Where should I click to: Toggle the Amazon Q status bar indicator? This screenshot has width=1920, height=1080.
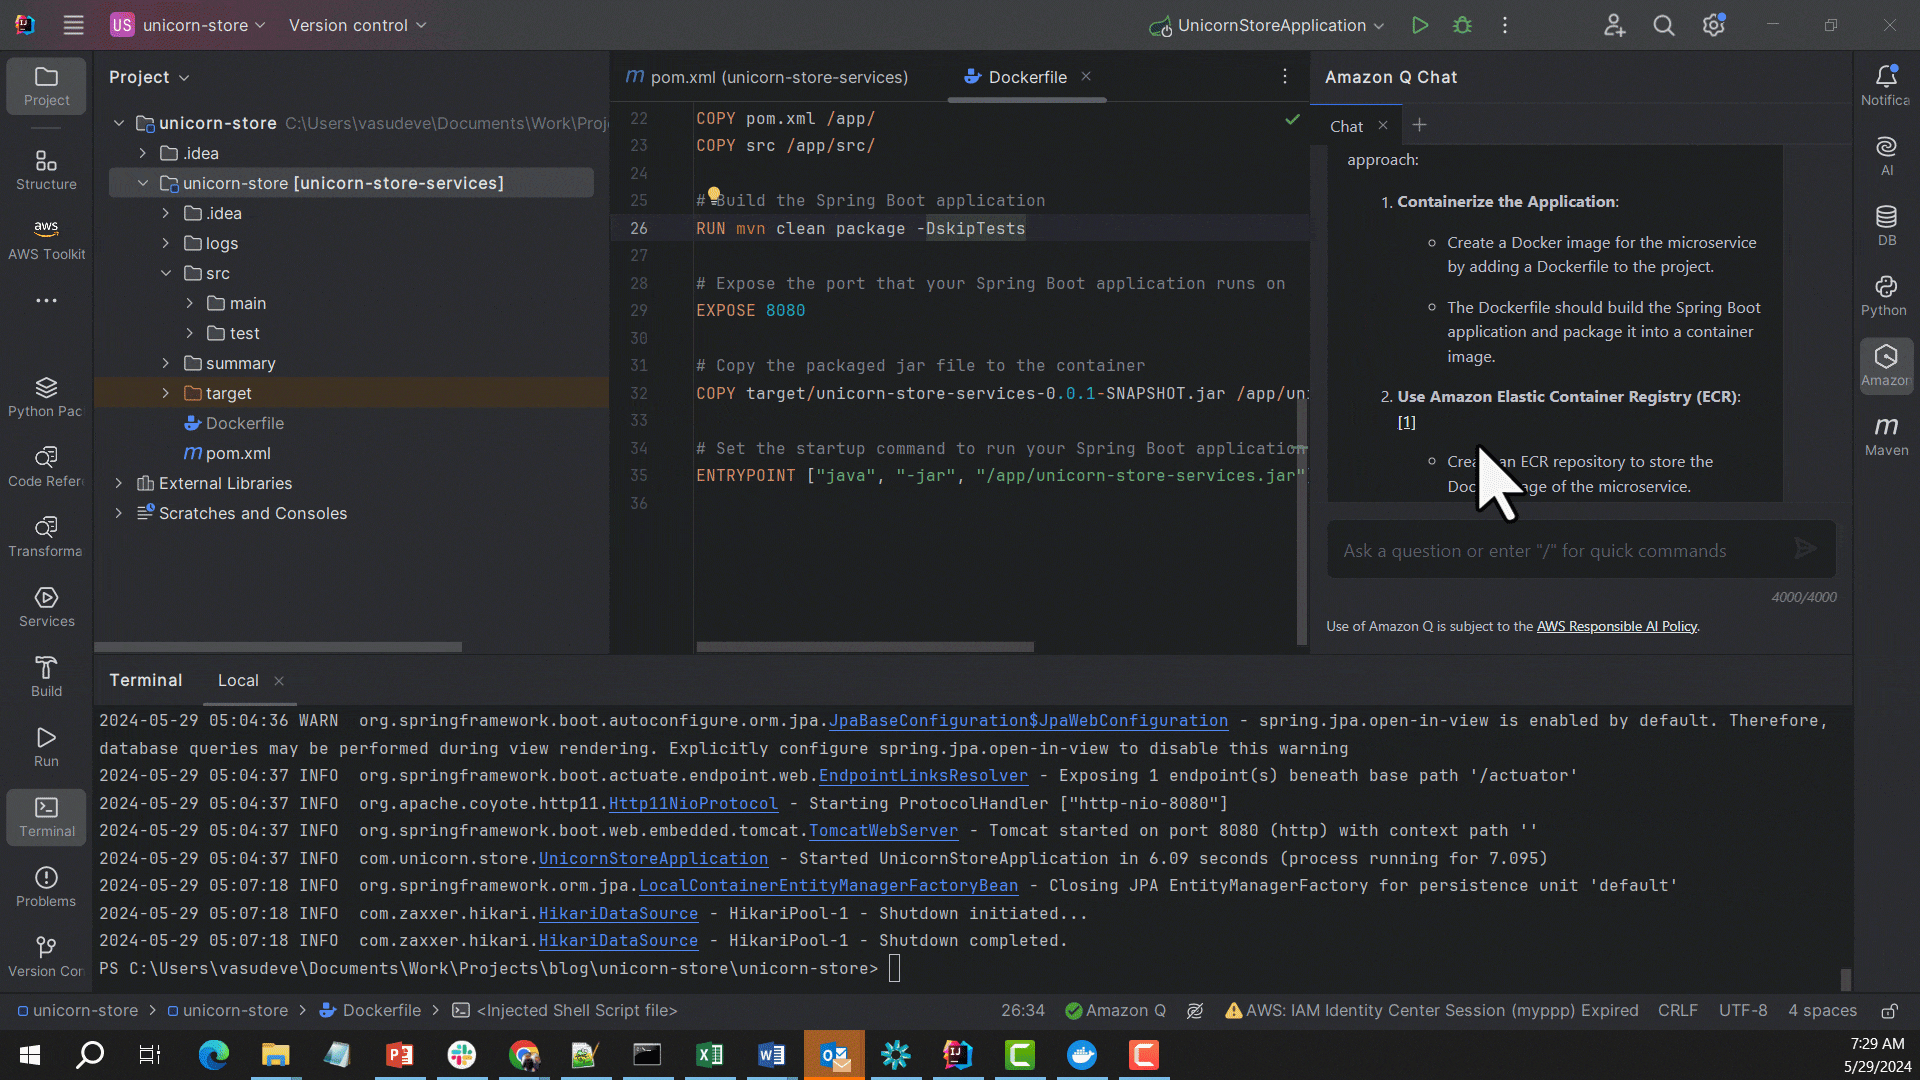[x=1115, y=1010]
